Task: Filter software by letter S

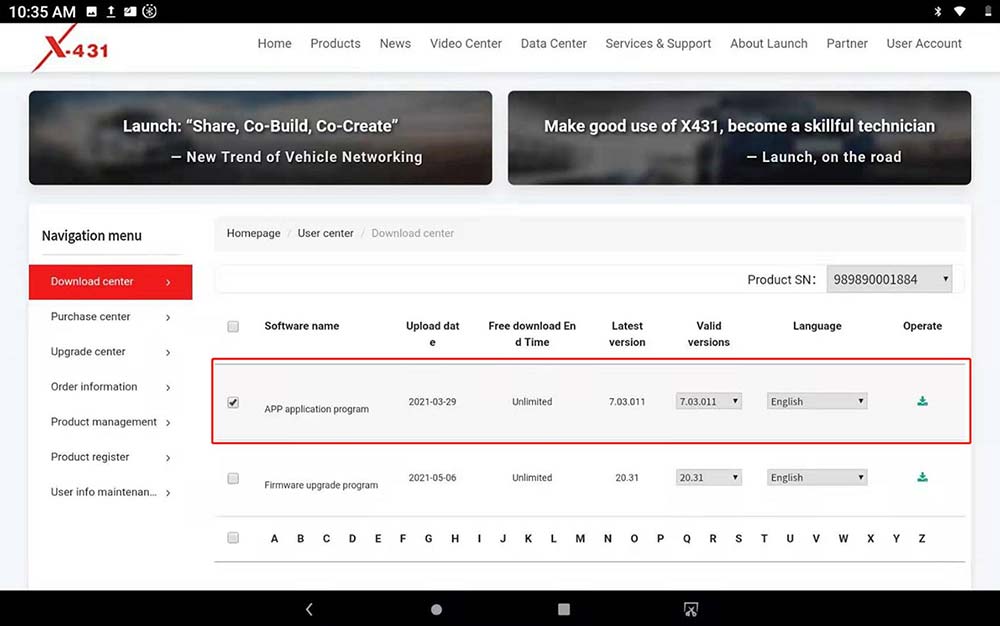Action: (x=739, y=539)
